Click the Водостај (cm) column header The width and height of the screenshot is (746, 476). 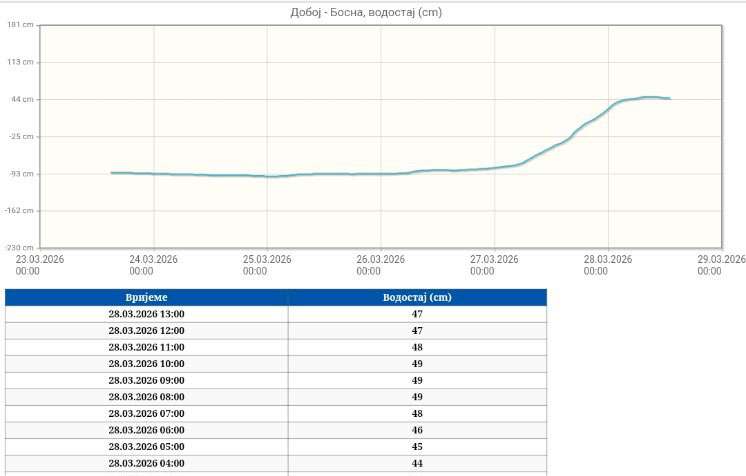pos(417,298)
